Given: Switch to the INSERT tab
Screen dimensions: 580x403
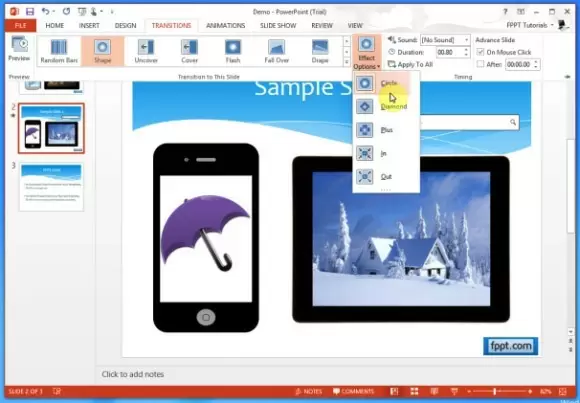Looking at the screenshot, I should (89, 26).
